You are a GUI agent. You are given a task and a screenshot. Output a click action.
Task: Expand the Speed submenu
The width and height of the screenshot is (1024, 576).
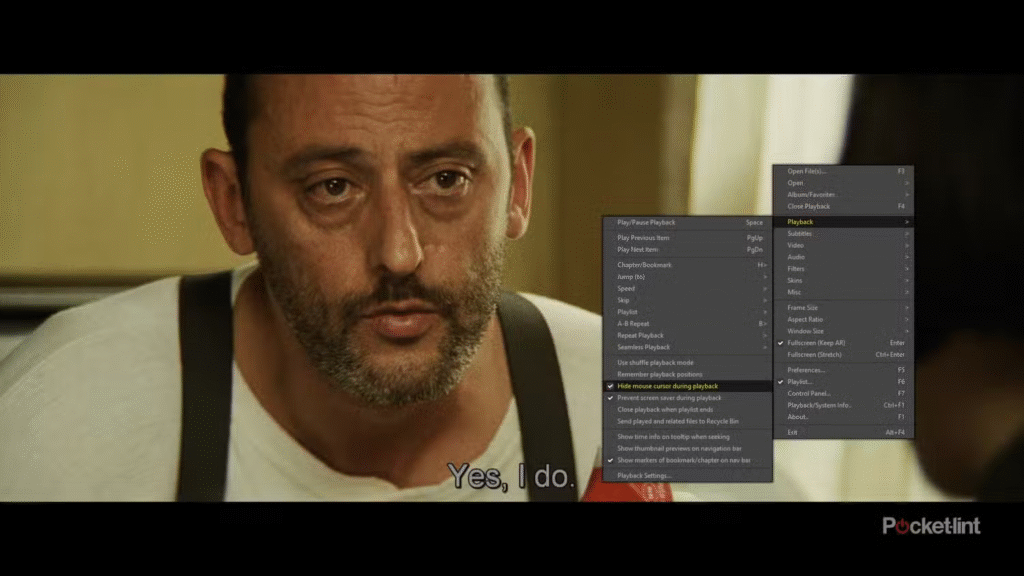627,289
